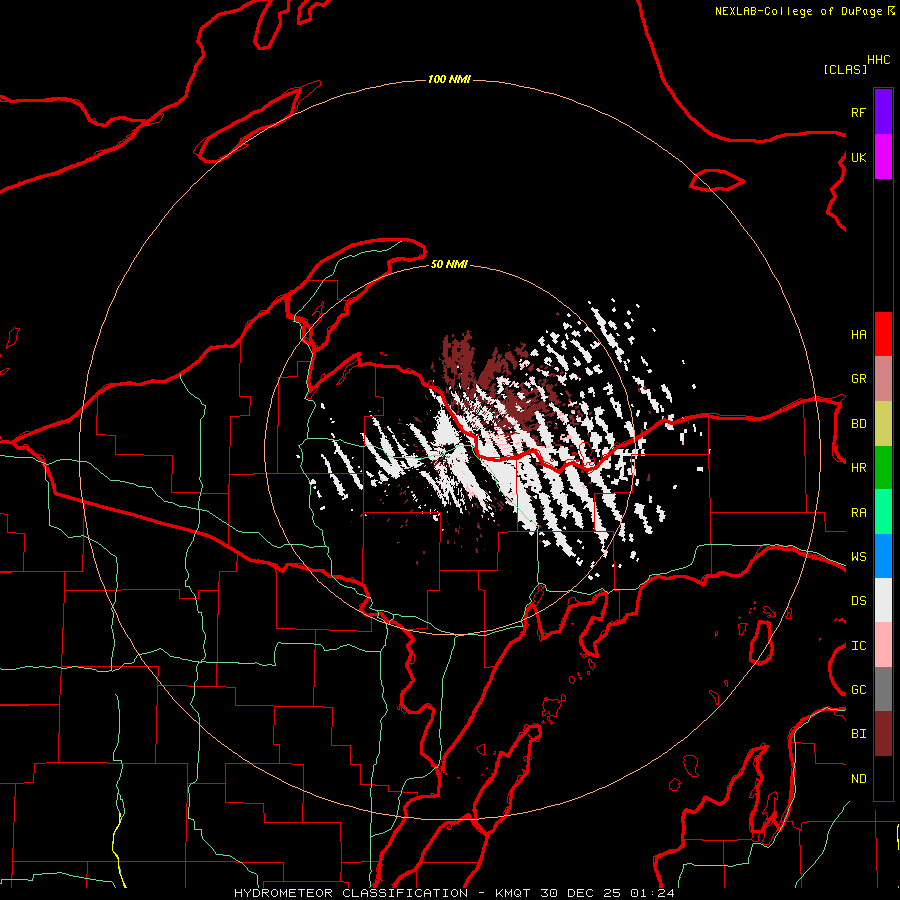Click the HA legend label
Viewport: 900px width, 900px height.
click(858, 334)
